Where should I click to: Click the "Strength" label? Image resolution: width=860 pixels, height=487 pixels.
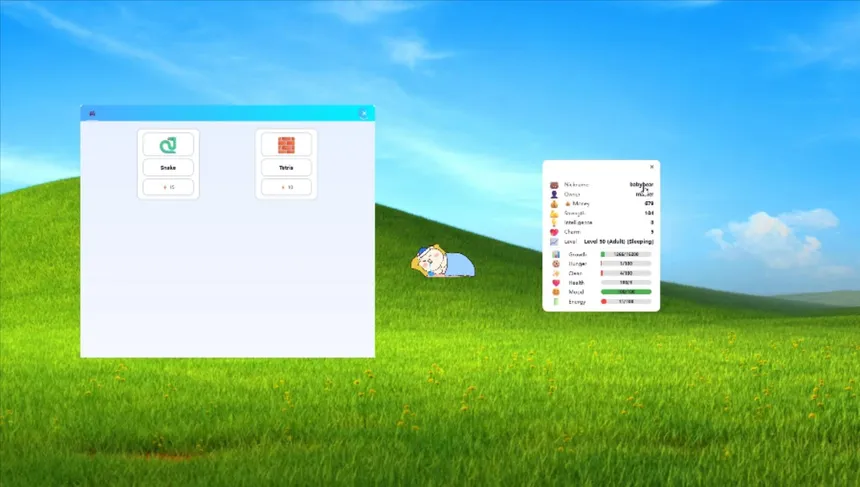(x=574, y=213)
